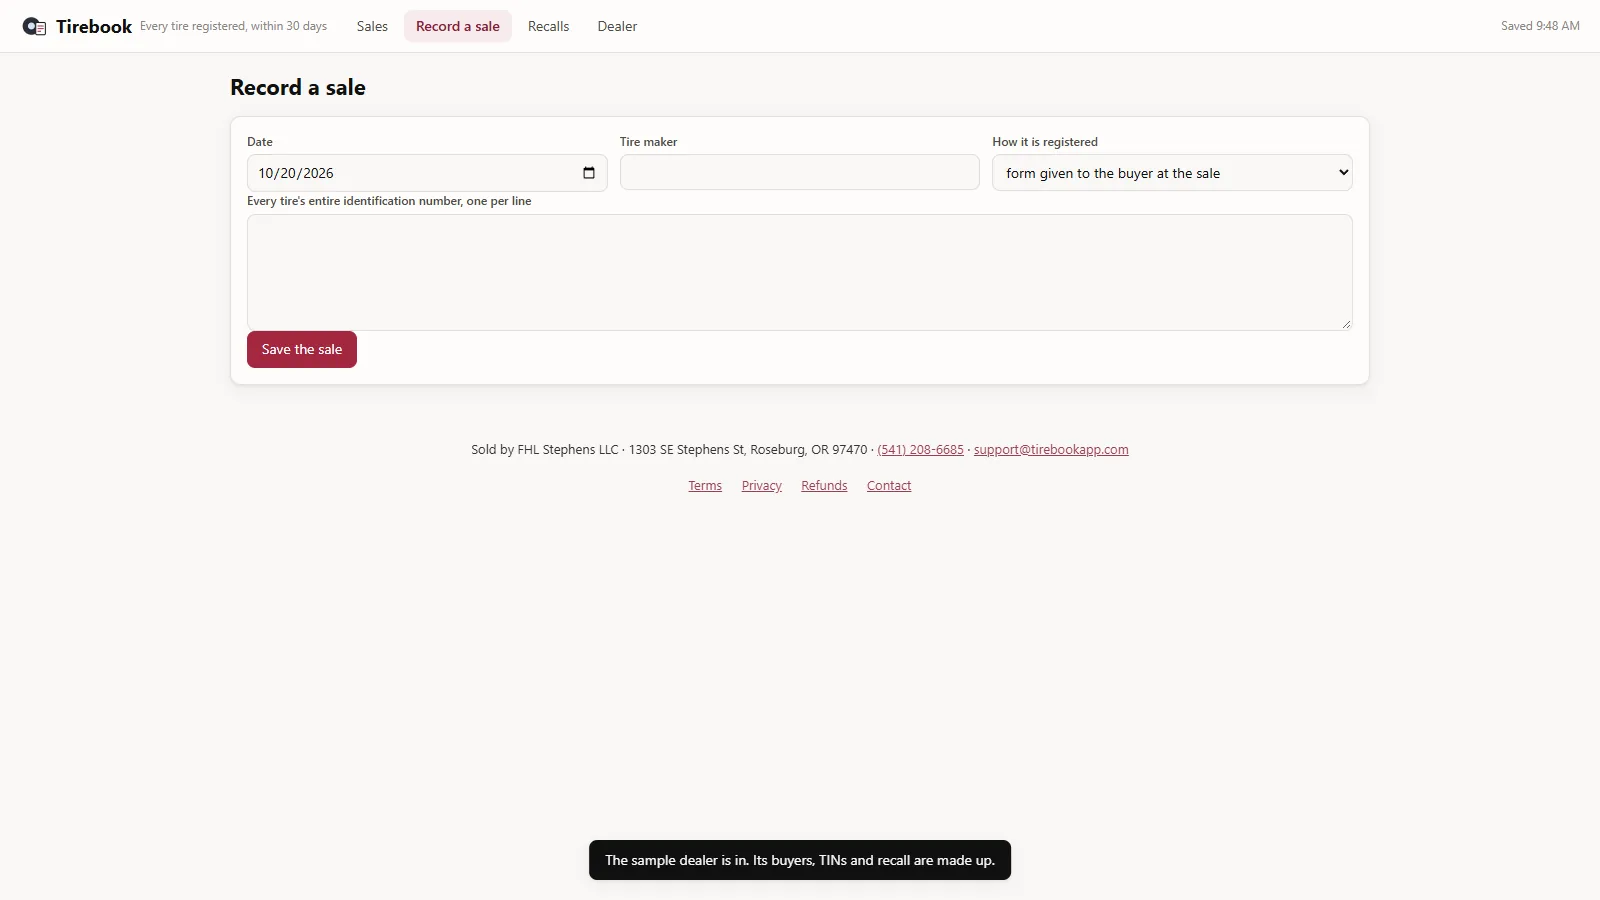Viewport: 1600px width, 900px height.
Task: Open the Refunds link
Action: pyautogui.click(x=824, y=486)
